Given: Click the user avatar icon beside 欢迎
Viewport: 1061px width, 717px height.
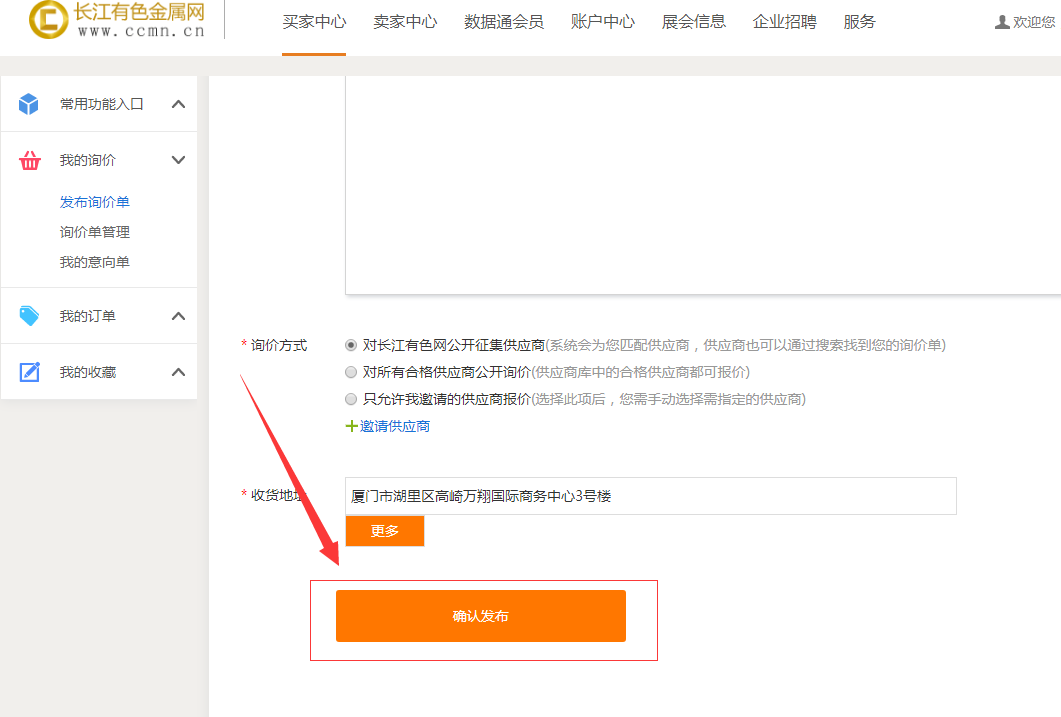Looking at the screenshot, I should [x=1002, y=22].
